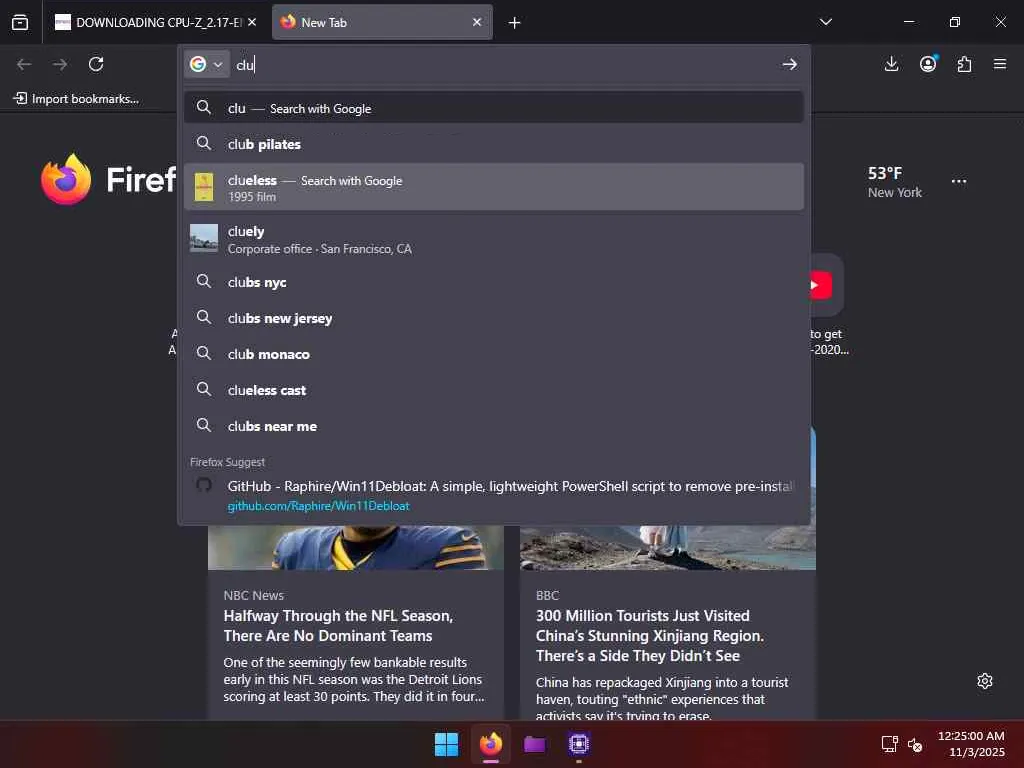Open the Firefox account icon
Screen dimensions: 1024x768
point(928,64)
